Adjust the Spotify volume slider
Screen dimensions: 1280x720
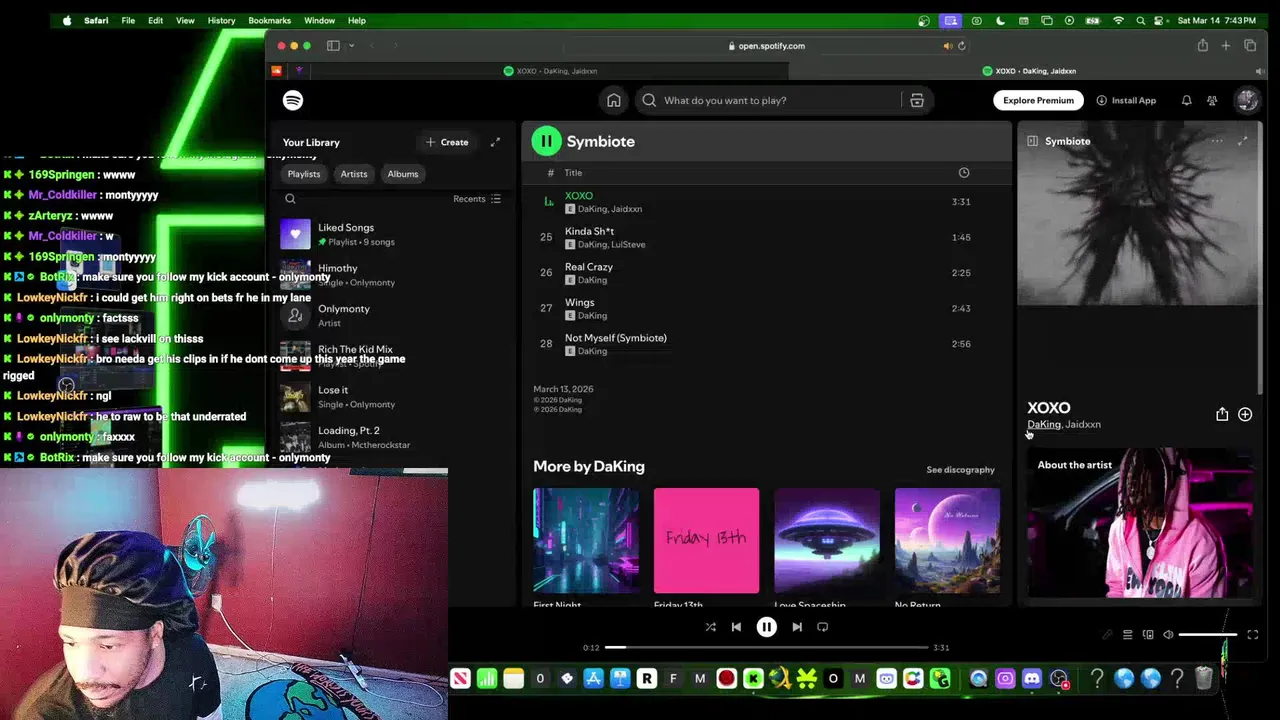(1208, 635)
